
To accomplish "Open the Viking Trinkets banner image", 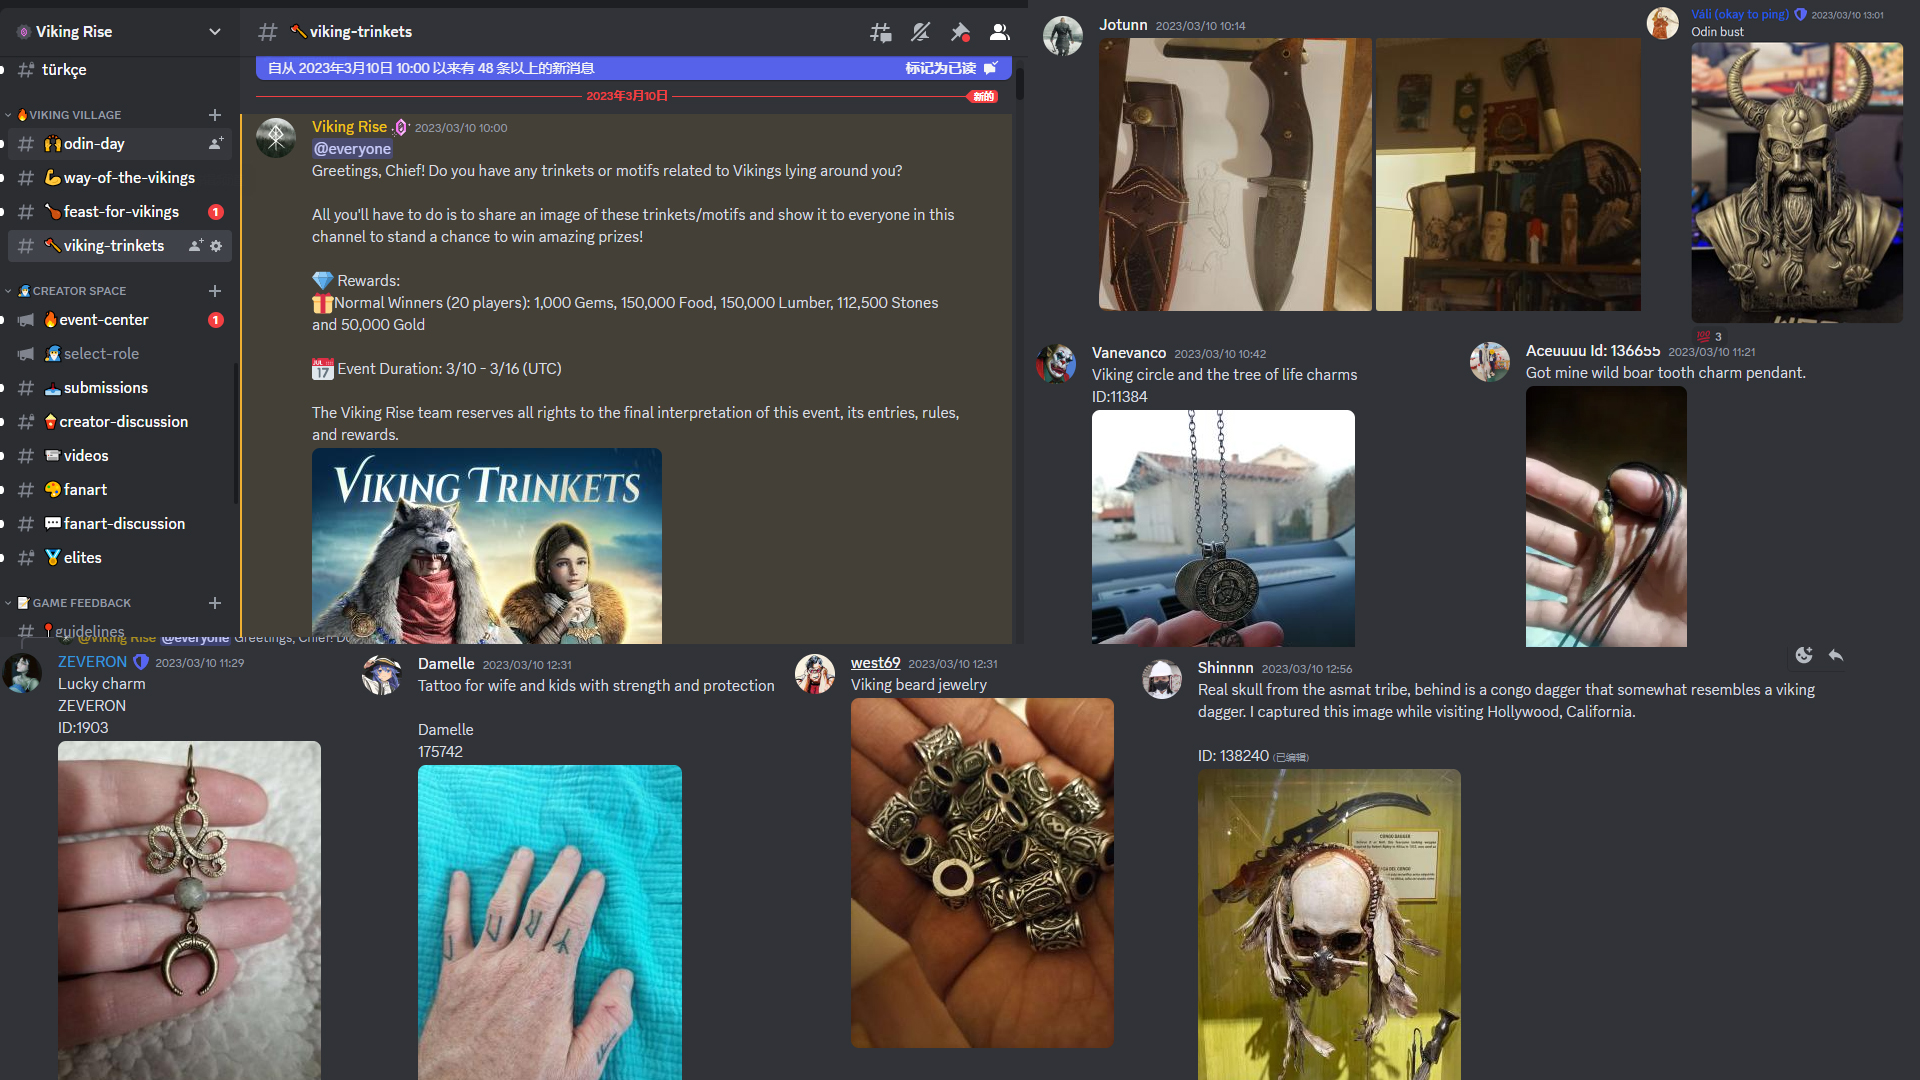I will coord(486,546).
